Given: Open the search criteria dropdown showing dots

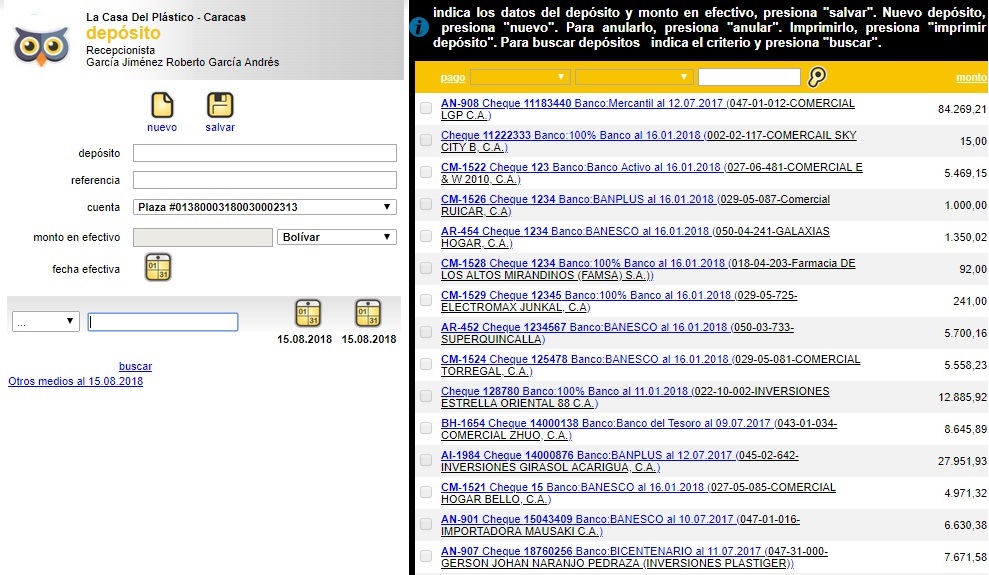Looking at the screenshot, I should pos(45,322).
